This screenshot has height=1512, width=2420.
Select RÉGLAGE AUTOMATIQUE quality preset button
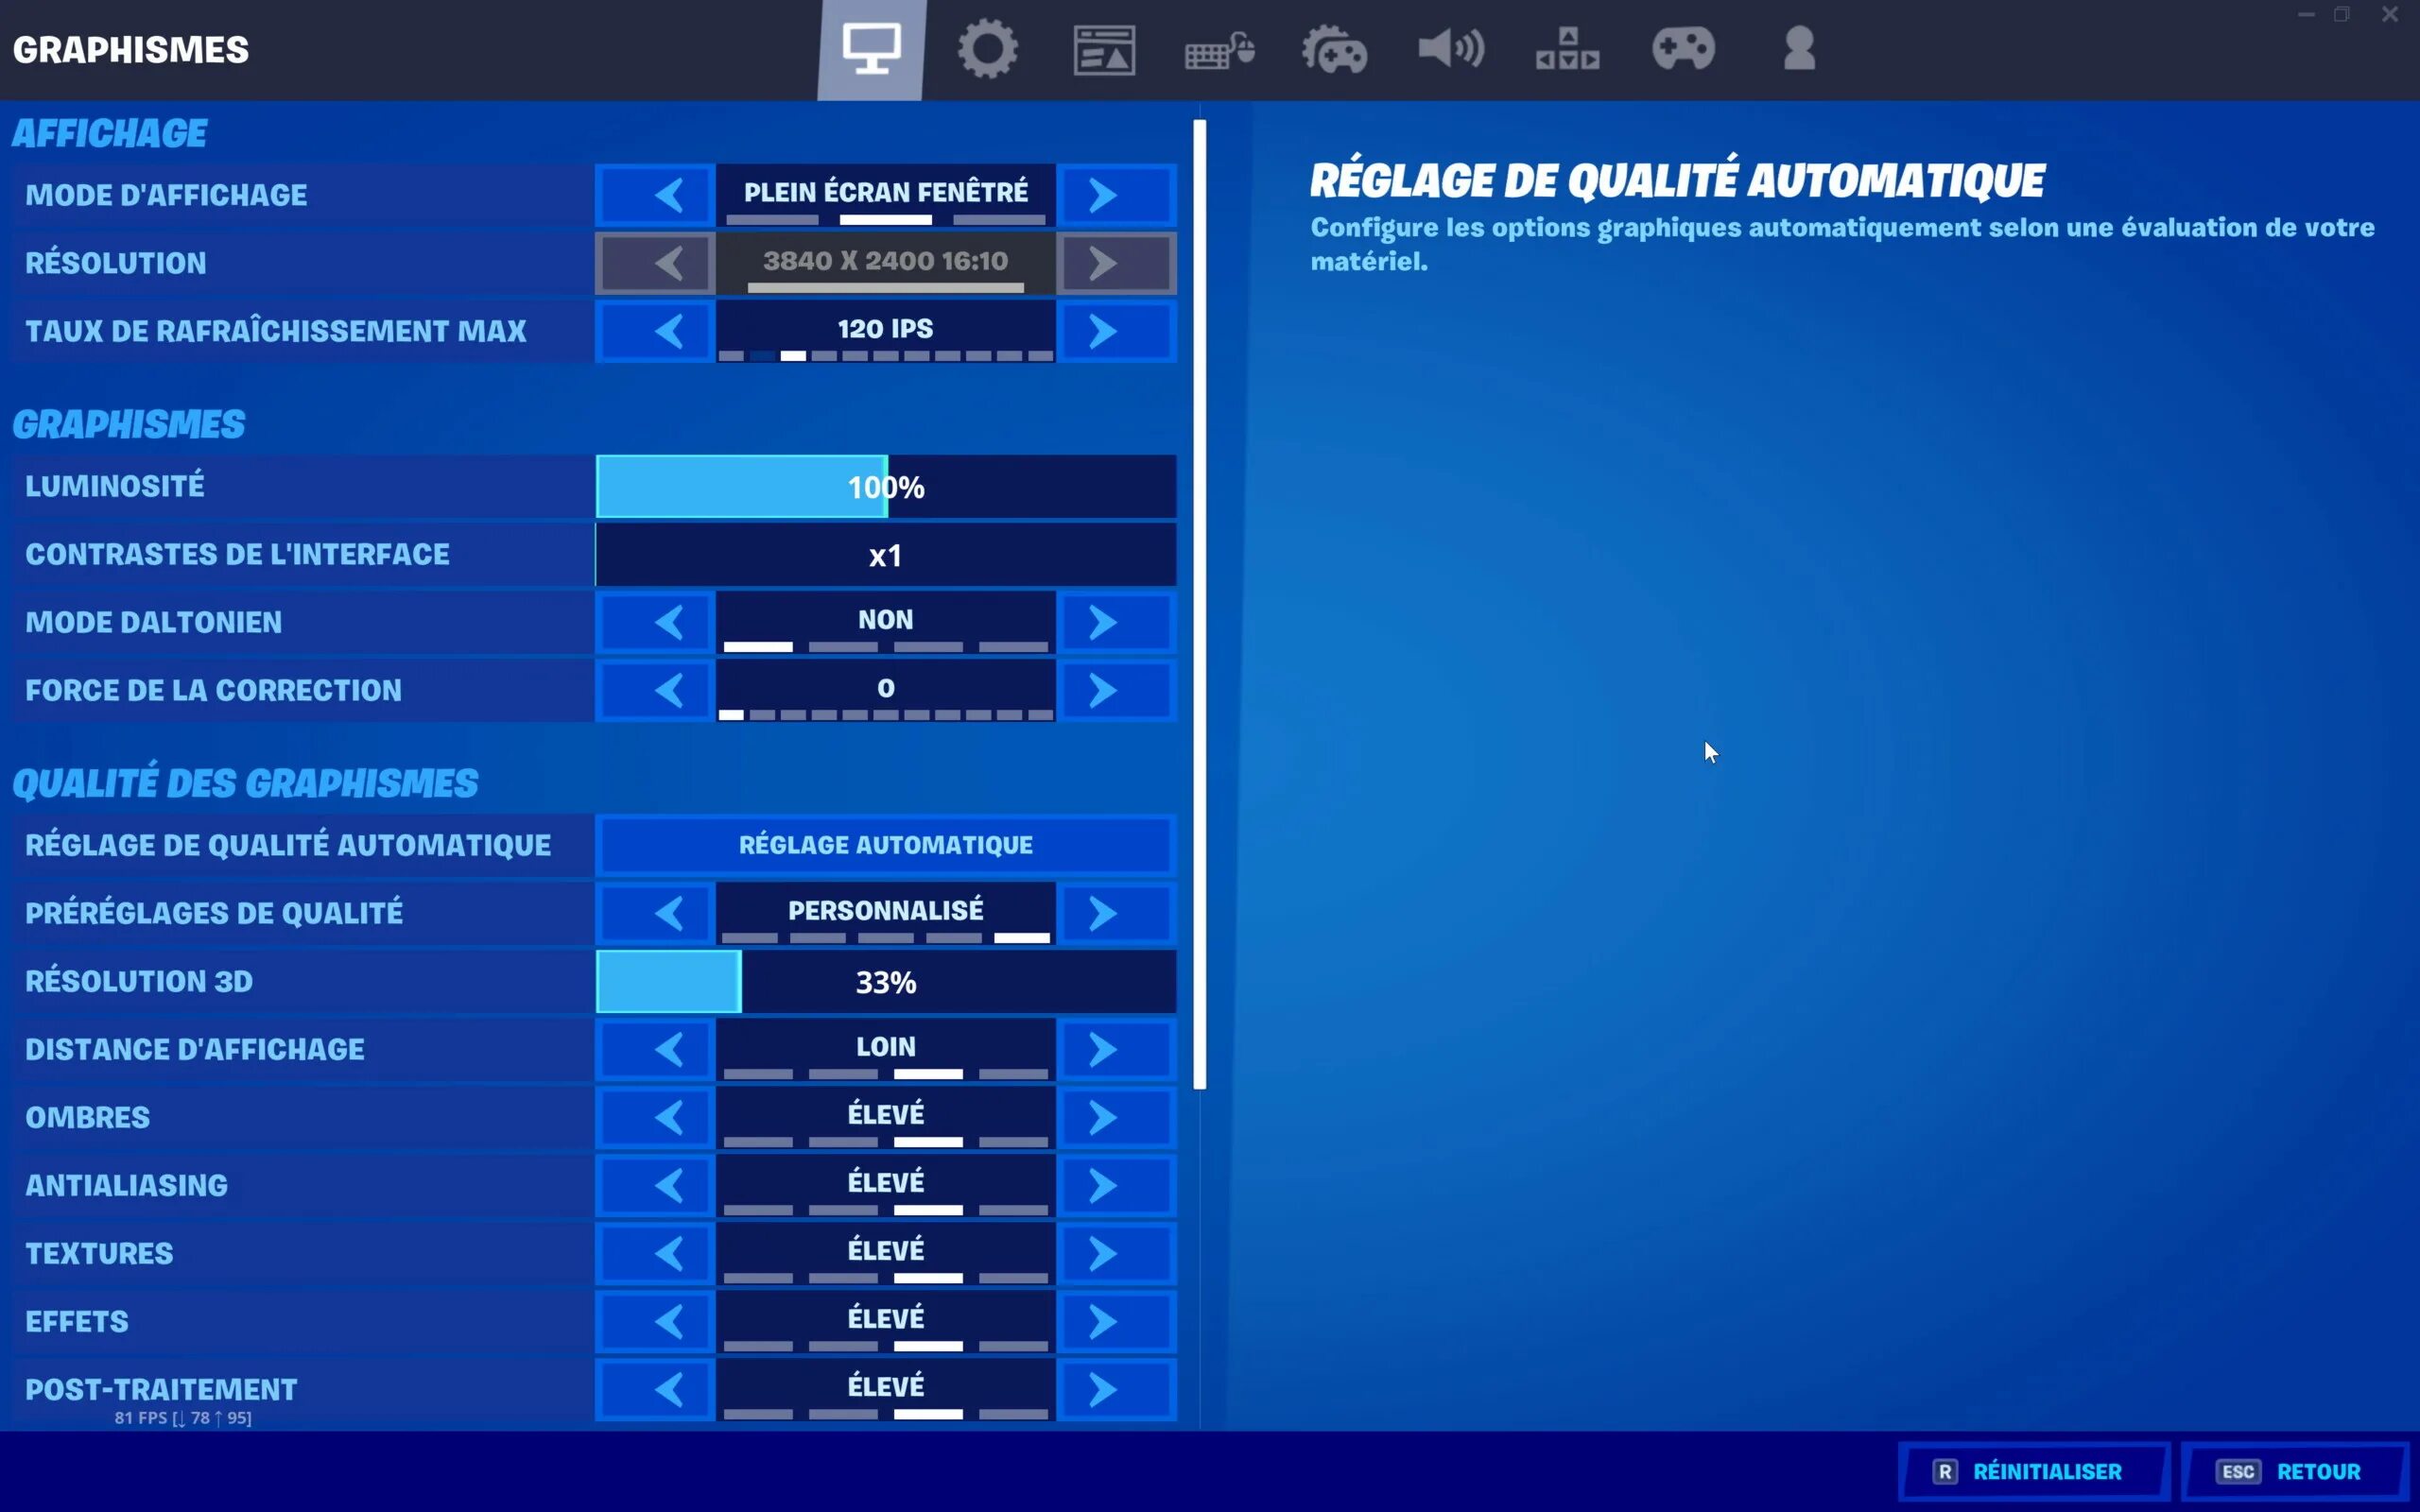885,845
